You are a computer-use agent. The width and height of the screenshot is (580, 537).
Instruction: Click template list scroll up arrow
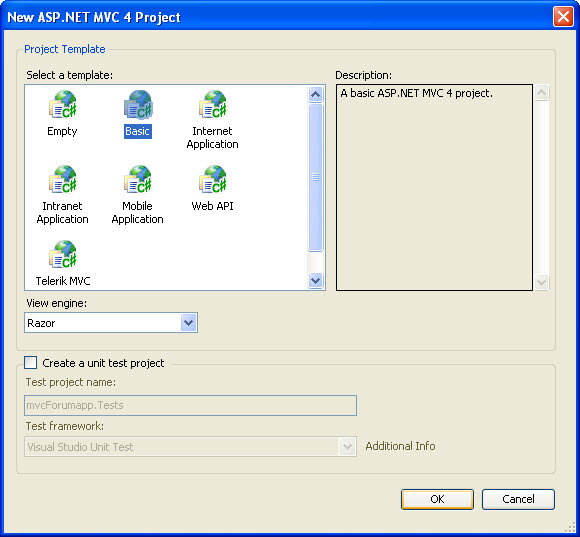tap(316, 94)
